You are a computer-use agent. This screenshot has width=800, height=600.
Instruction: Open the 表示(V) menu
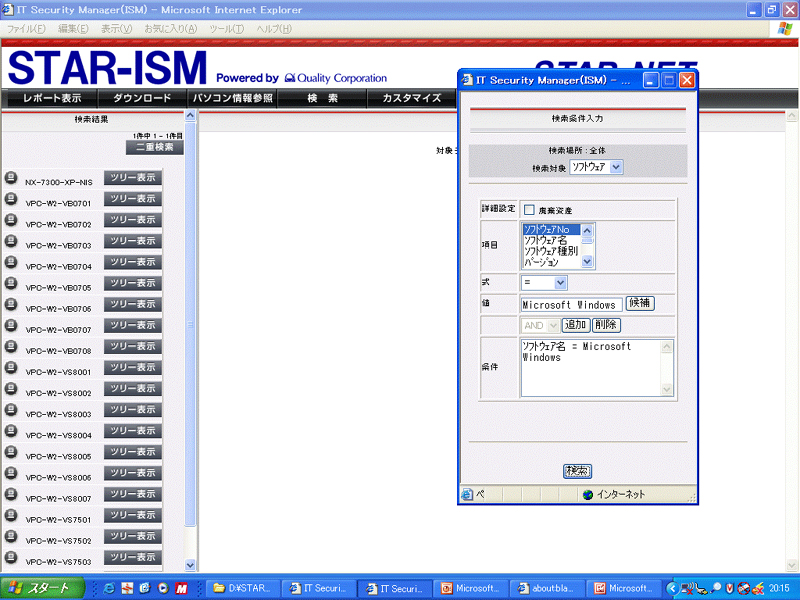click(116, 29)
